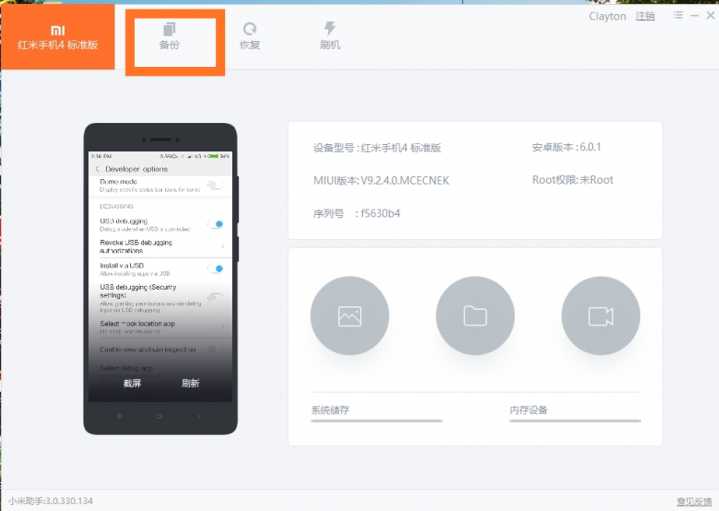This screenshot has width=719, height=511.
Task: Click the 截屏 screenshot button
Action: pyautogui.click(x=132, y=383)
